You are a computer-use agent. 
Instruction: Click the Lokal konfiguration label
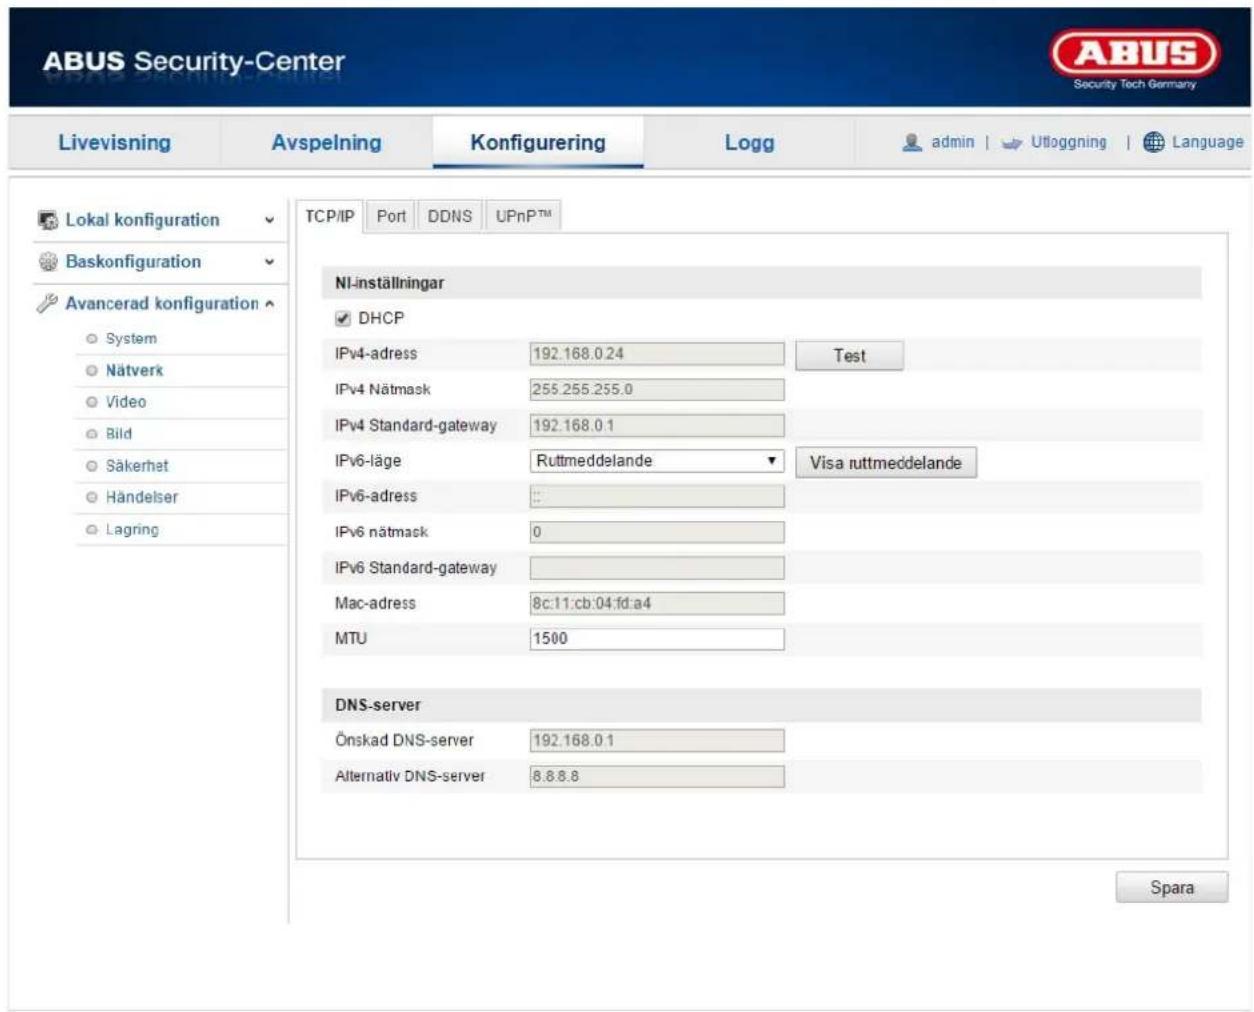pos(142,220)
